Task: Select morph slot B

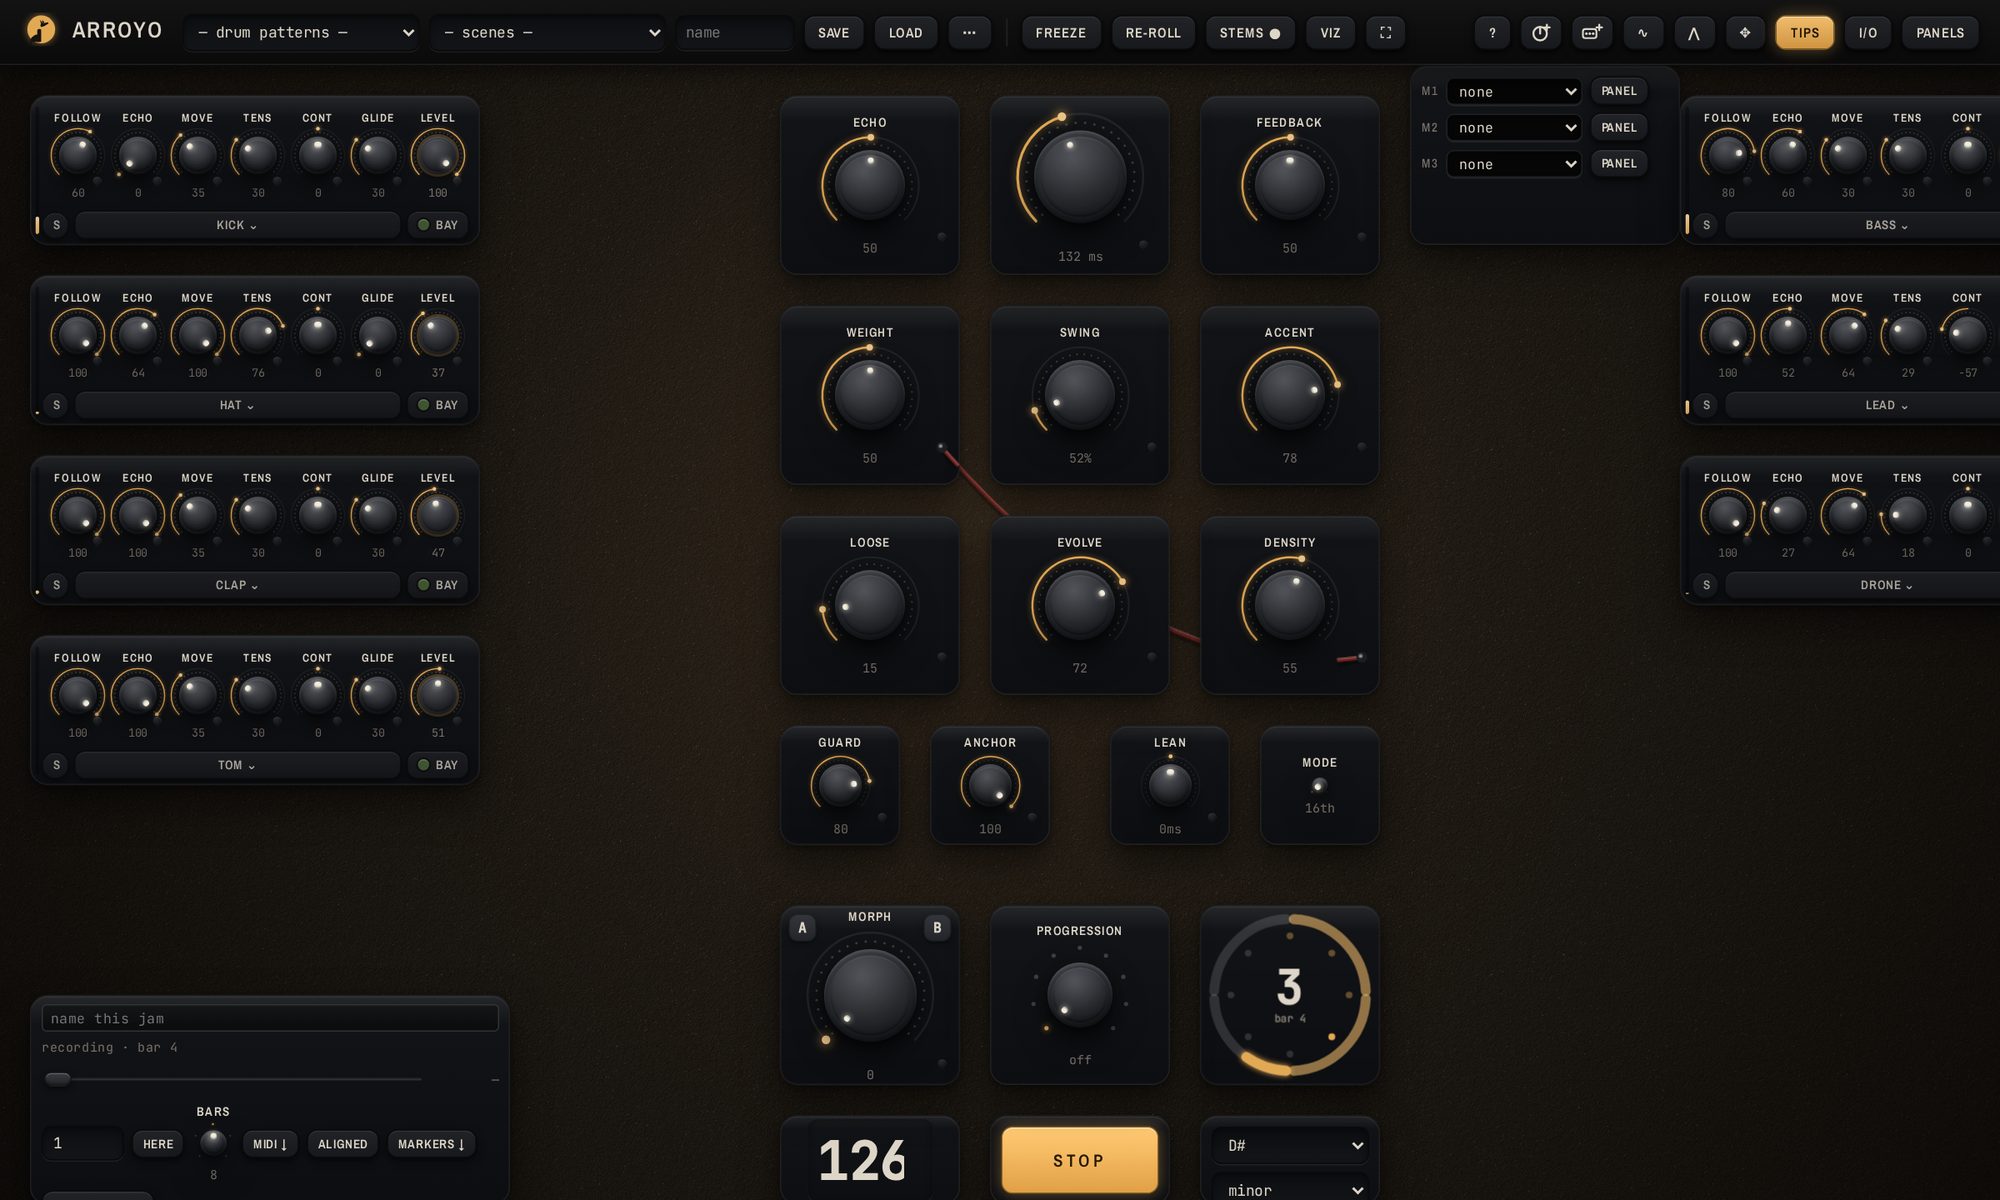Action: pyautogui.click(x=937, y=928)
